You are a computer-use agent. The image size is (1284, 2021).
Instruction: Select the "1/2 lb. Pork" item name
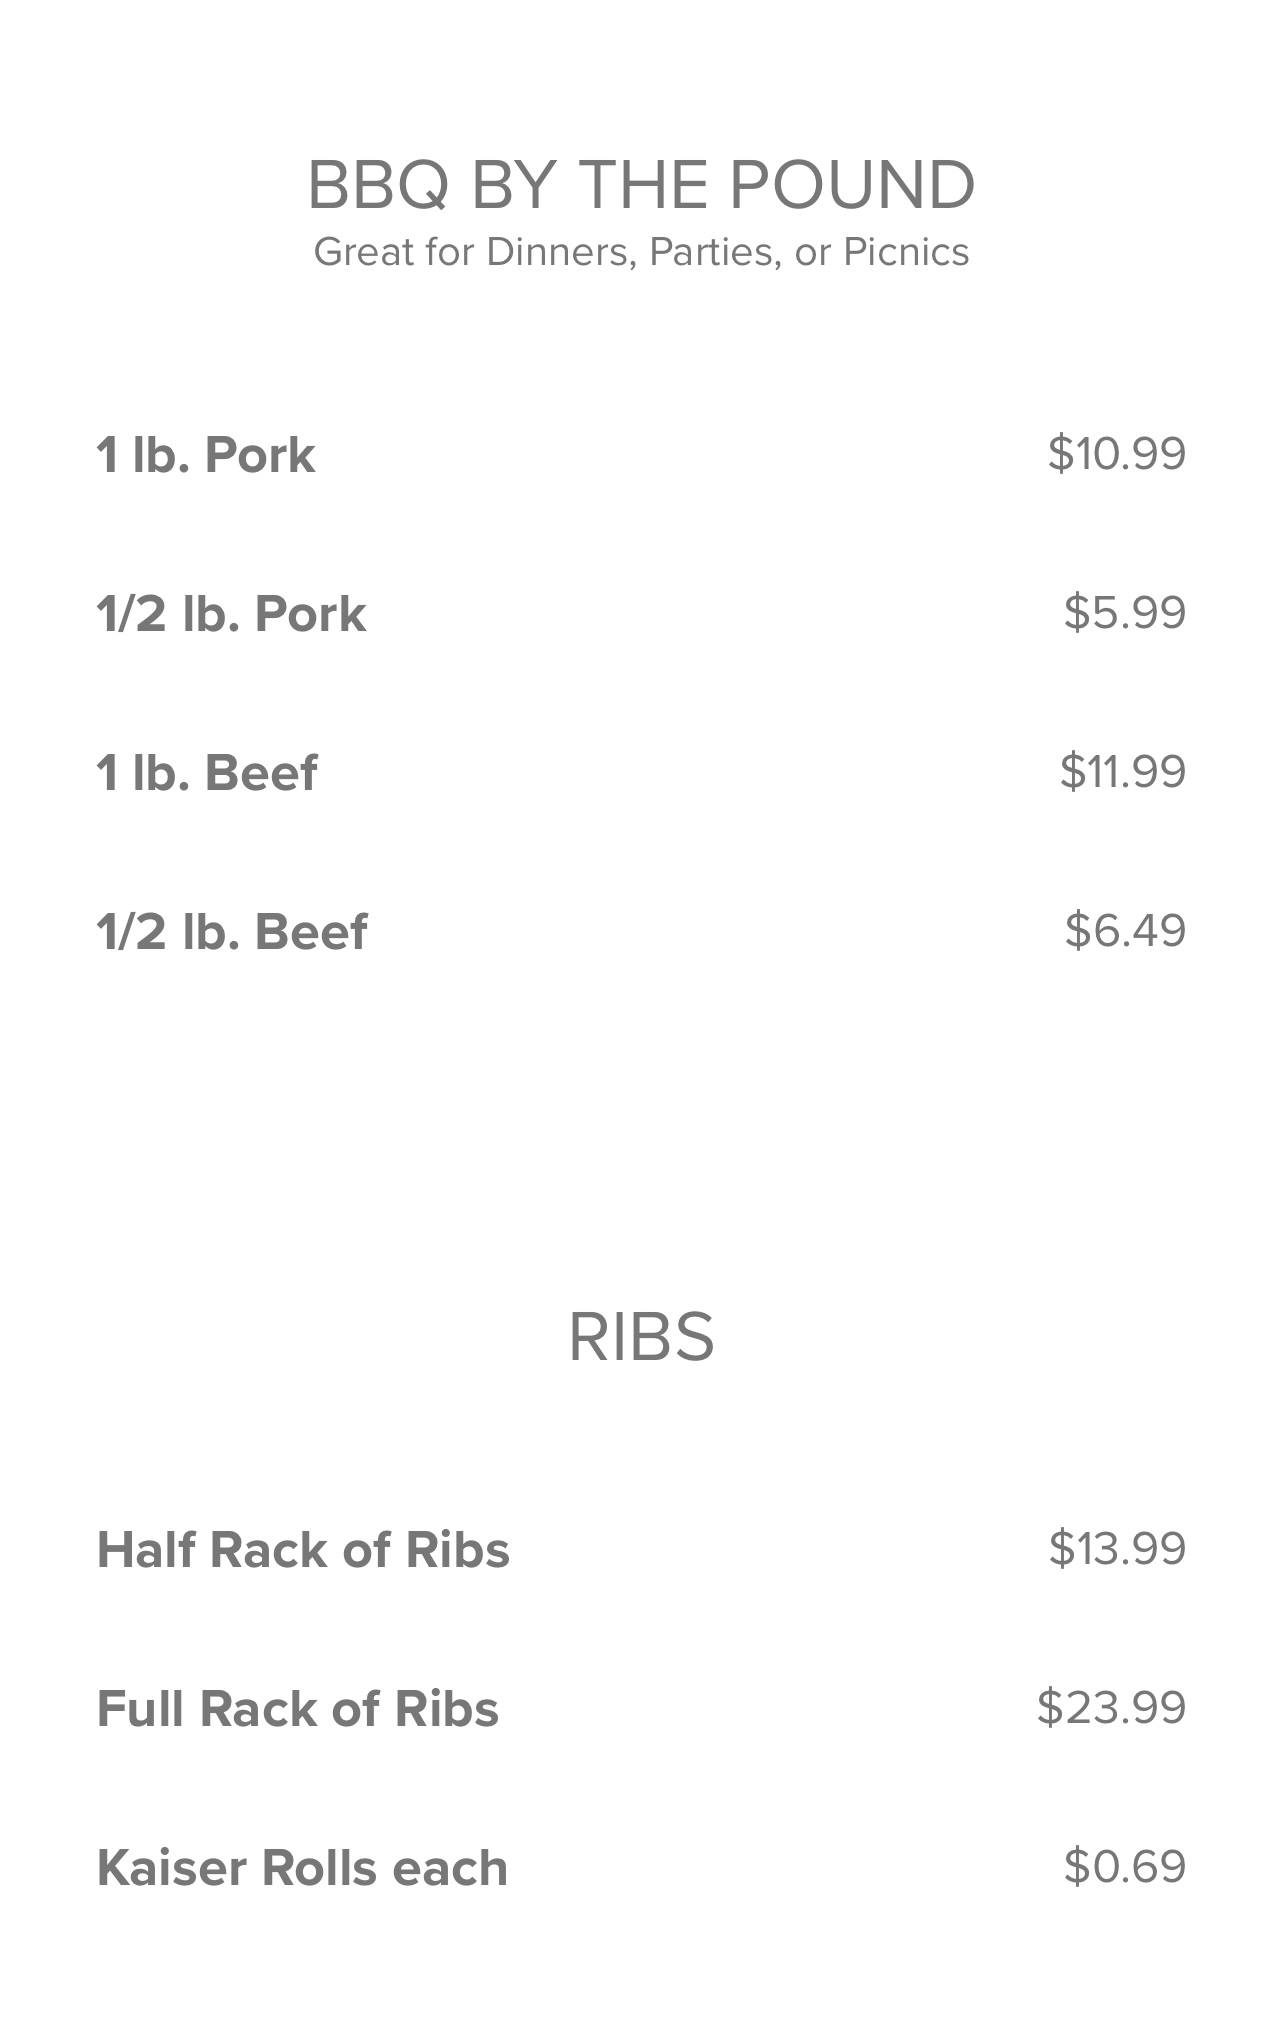(231, 614)
